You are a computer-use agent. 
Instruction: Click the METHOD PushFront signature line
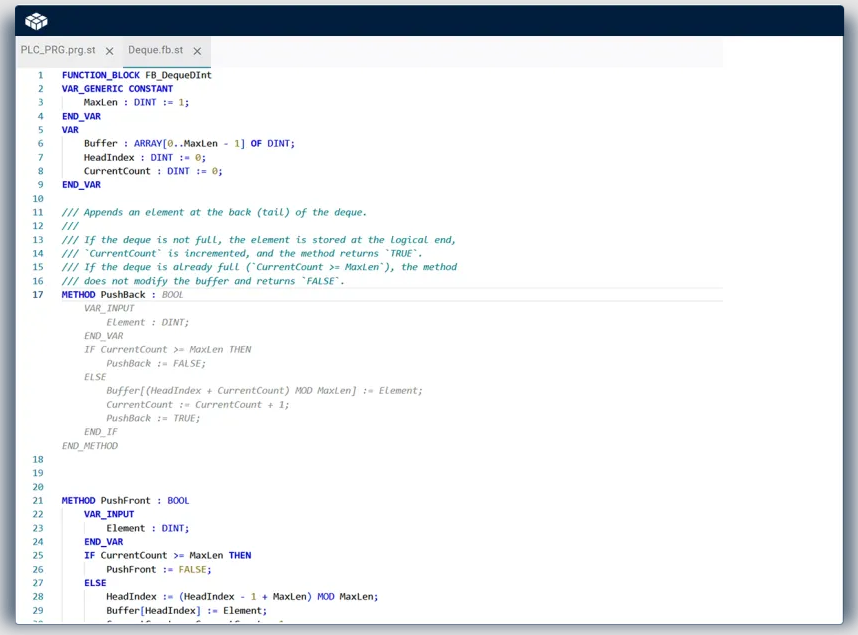(125, 501)
